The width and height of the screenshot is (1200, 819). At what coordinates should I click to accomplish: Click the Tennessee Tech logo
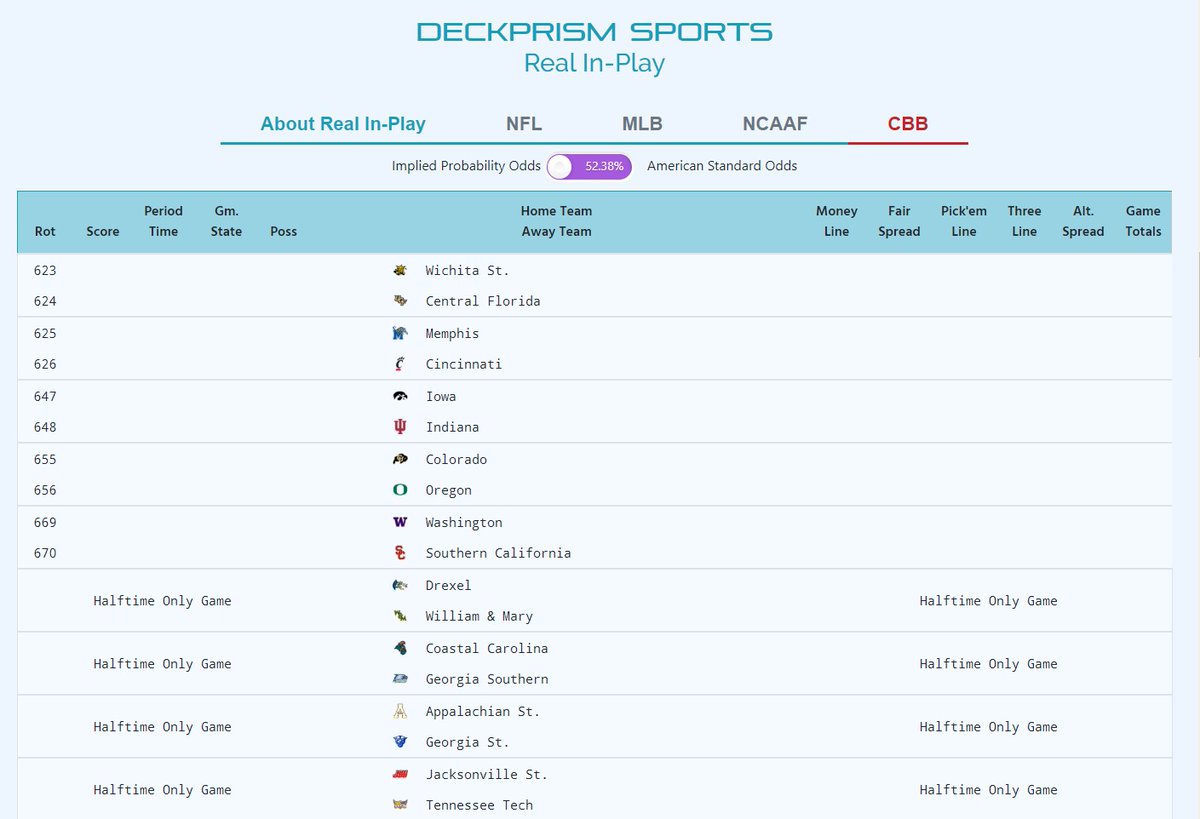click(400, 805)
